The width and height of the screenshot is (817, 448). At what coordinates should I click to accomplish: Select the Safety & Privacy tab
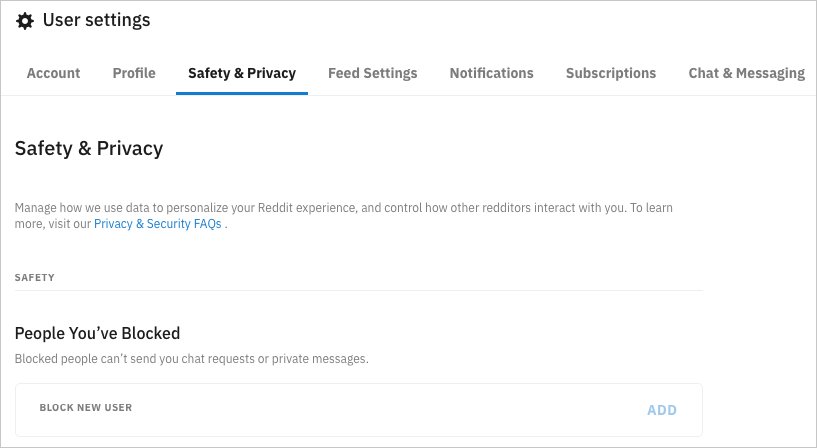(242, 73)
